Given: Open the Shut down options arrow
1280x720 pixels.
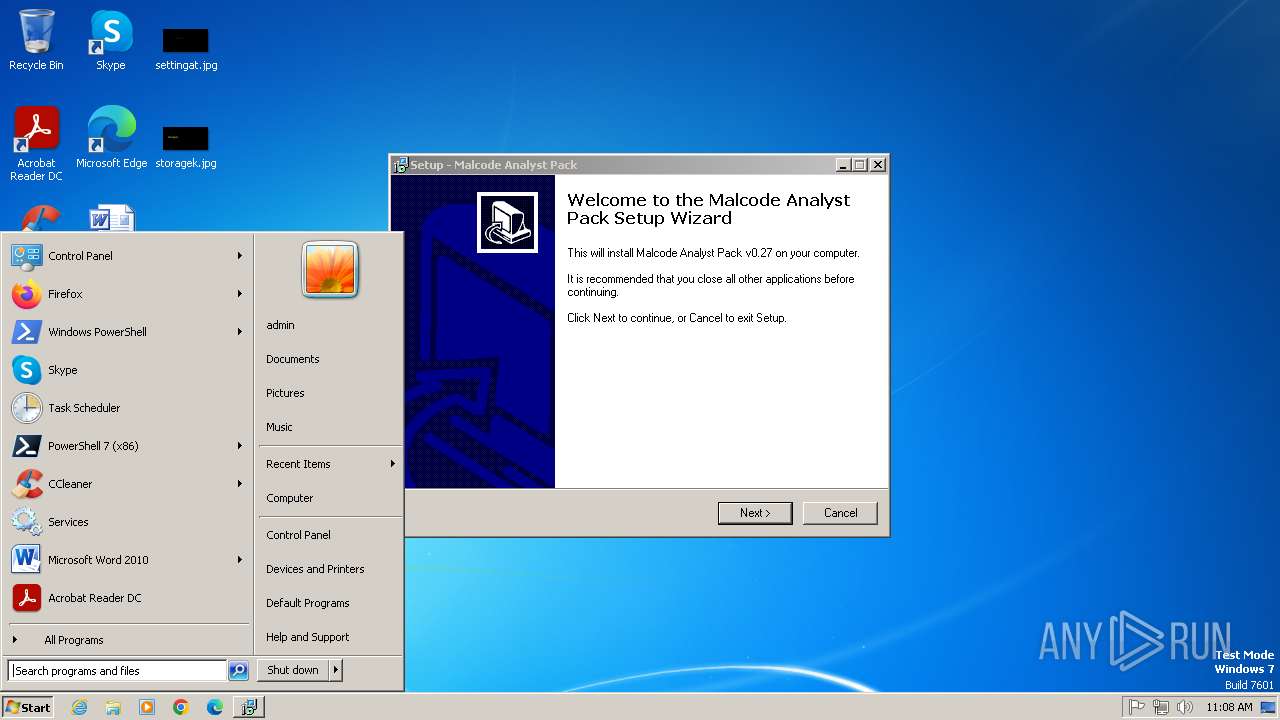Looking at the screenshot, I should [x=336, y=670].
